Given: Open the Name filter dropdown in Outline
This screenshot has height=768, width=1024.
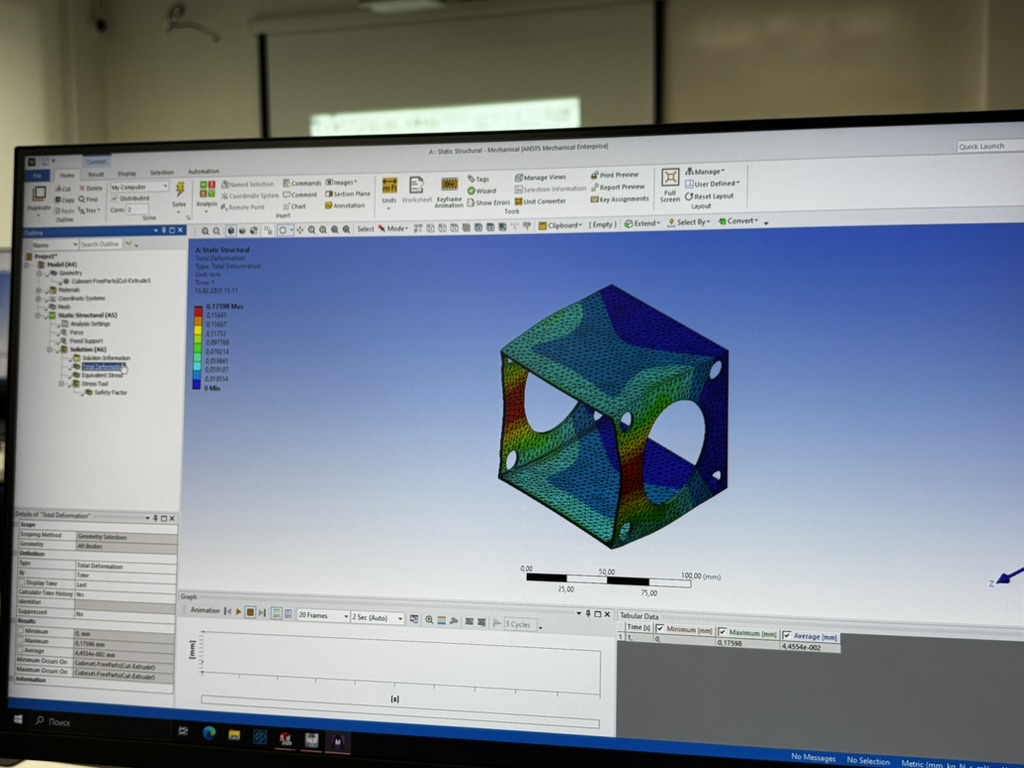Looking at the screenshot, I should pos(55,244).
